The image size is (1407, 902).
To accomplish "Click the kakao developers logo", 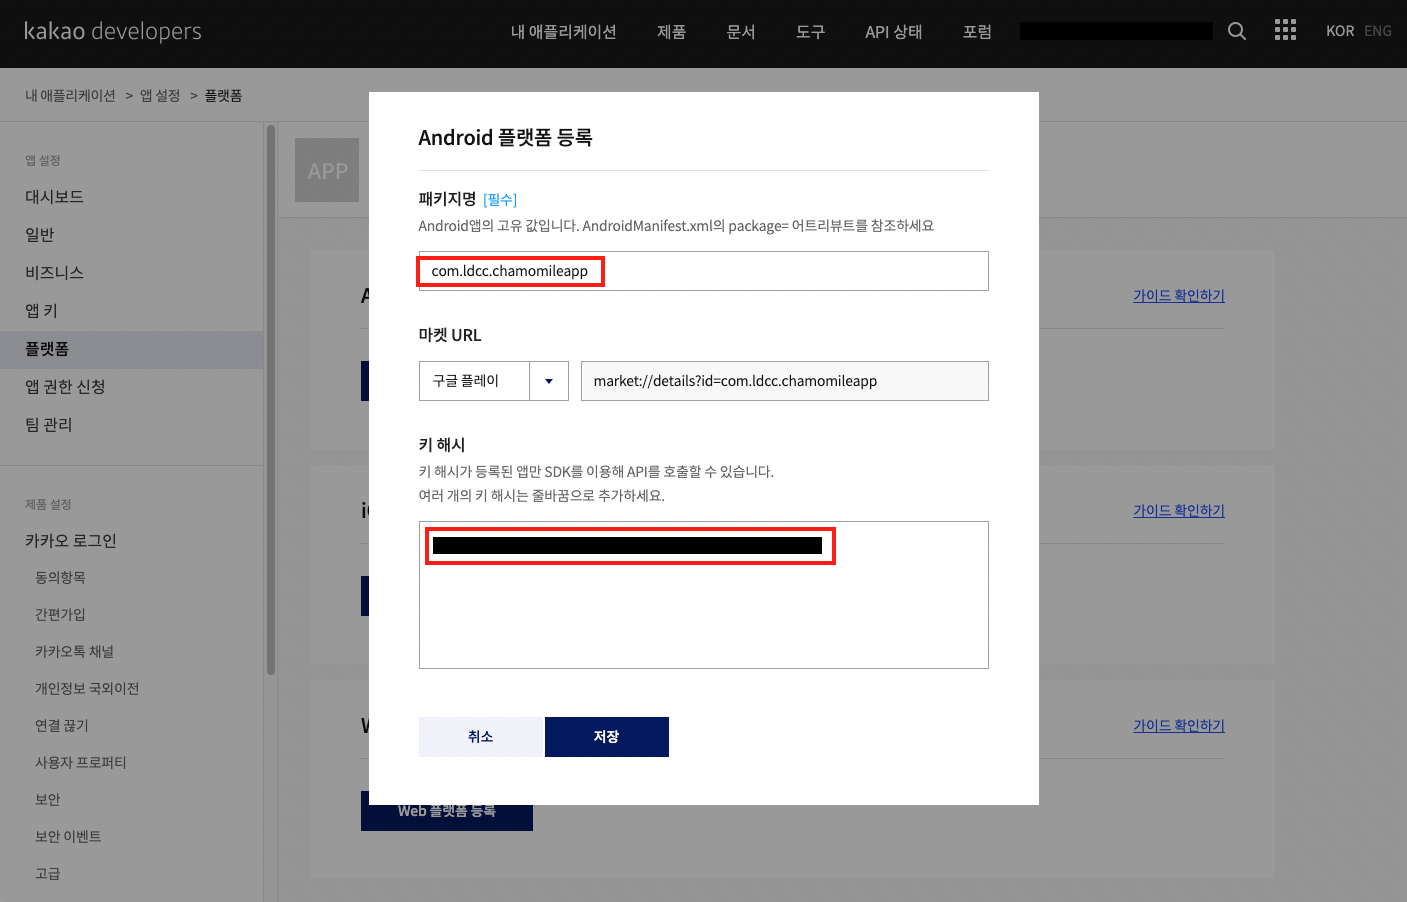I will pyautogui.click(x=113, y=31).
